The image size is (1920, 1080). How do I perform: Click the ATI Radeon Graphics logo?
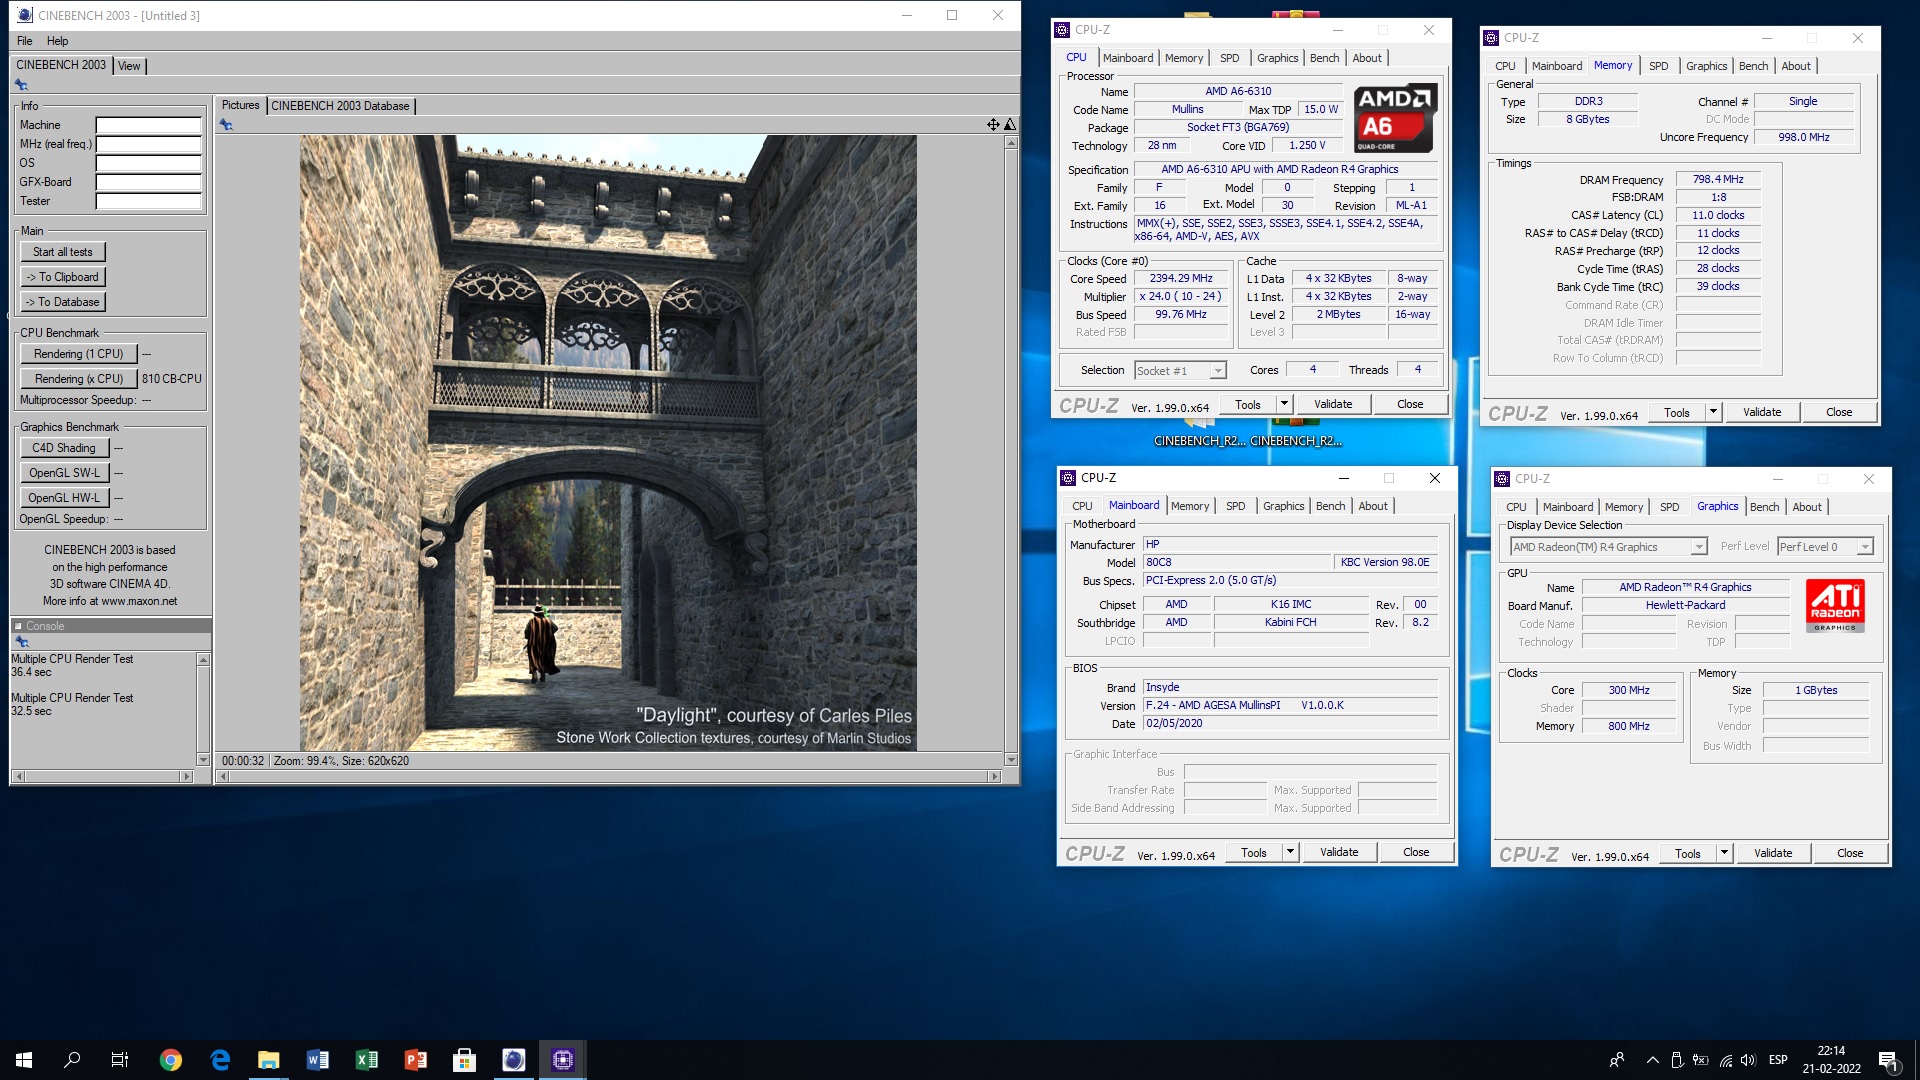(x=1835, y=606)
